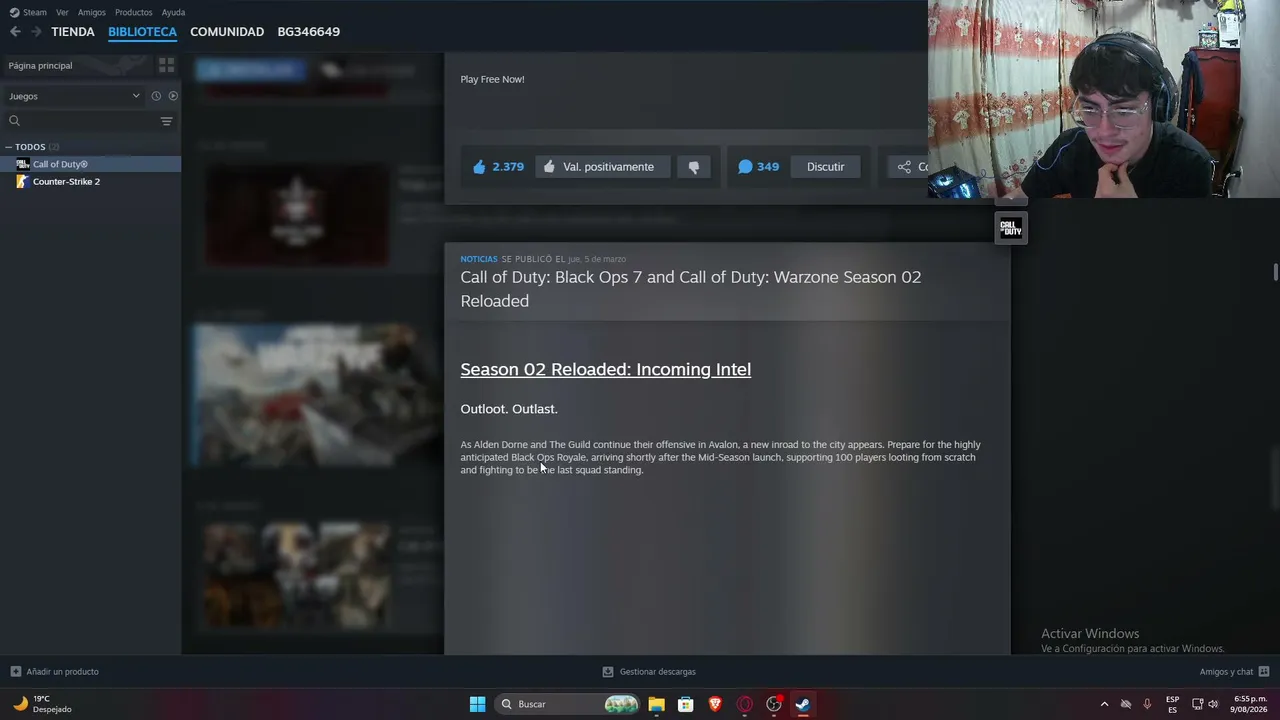The width and height of the screenshot is (1280, 720).
Task: Open Microsoft Store from the taskbar
Action: pyautogui.click(x=686, y=704)
